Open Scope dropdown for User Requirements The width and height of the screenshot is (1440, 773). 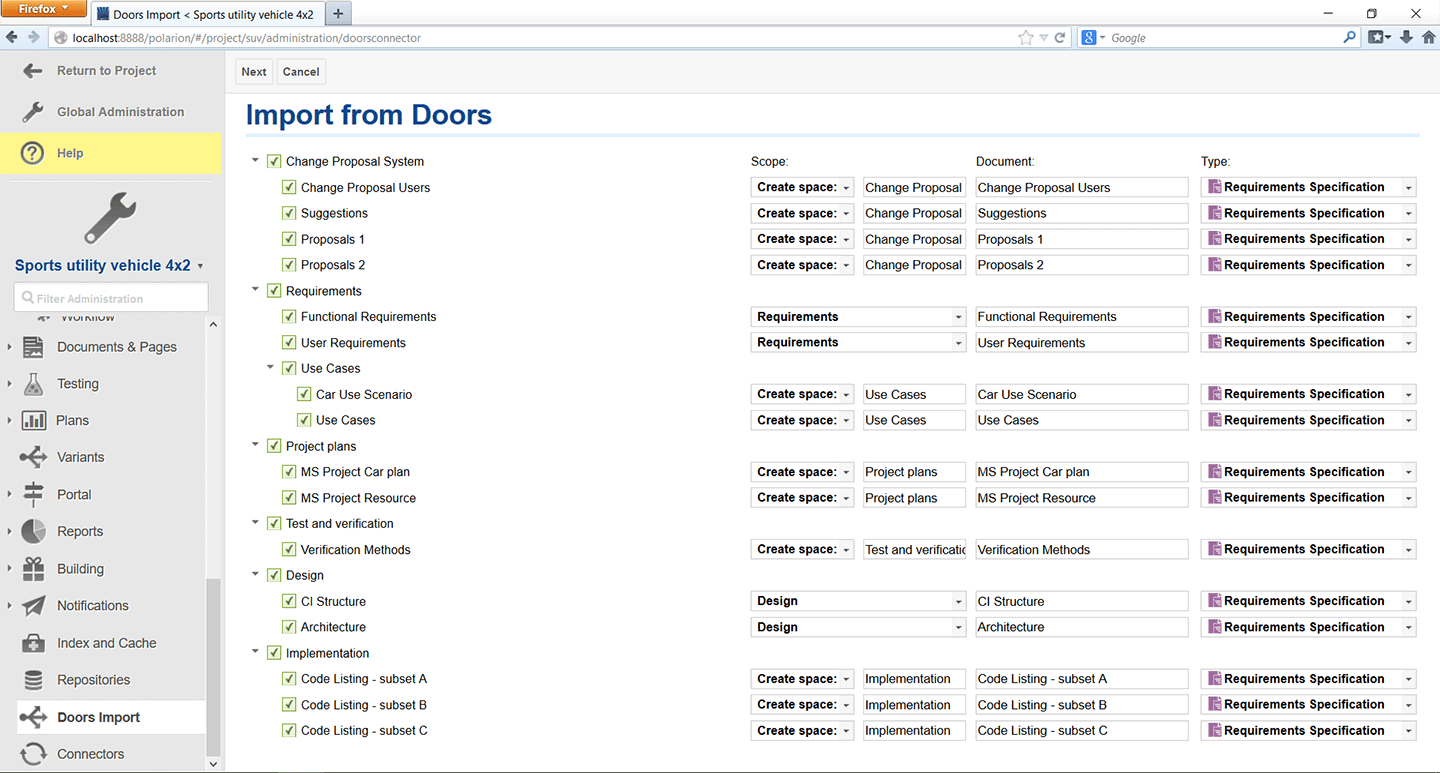[858, 343]
